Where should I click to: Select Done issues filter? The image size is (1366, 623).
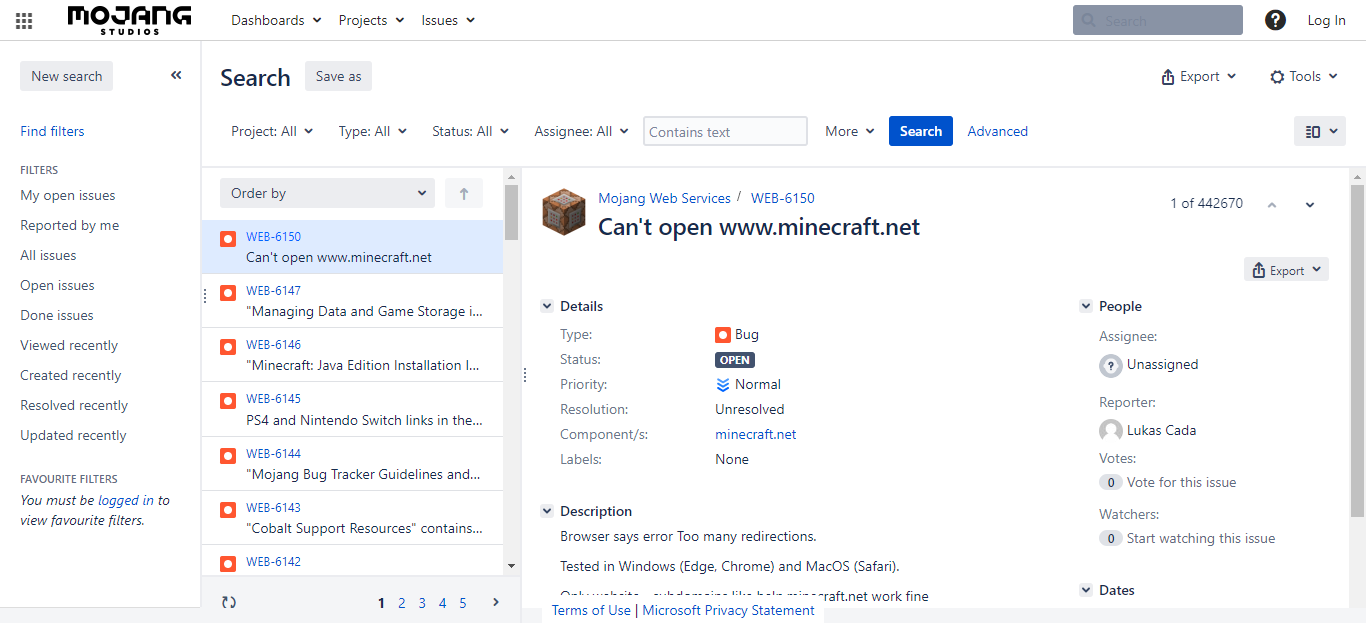point(57,315)
